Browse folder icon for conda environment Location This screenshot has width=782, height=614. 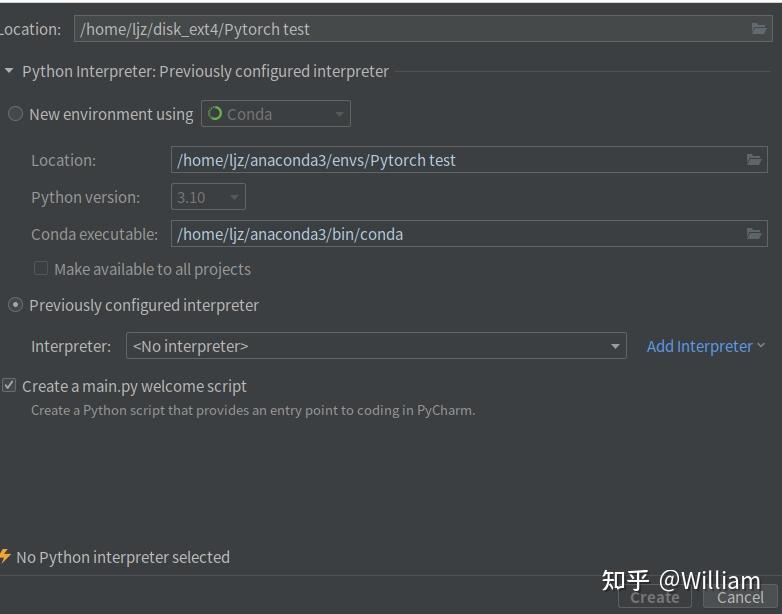tap(754, 160)
